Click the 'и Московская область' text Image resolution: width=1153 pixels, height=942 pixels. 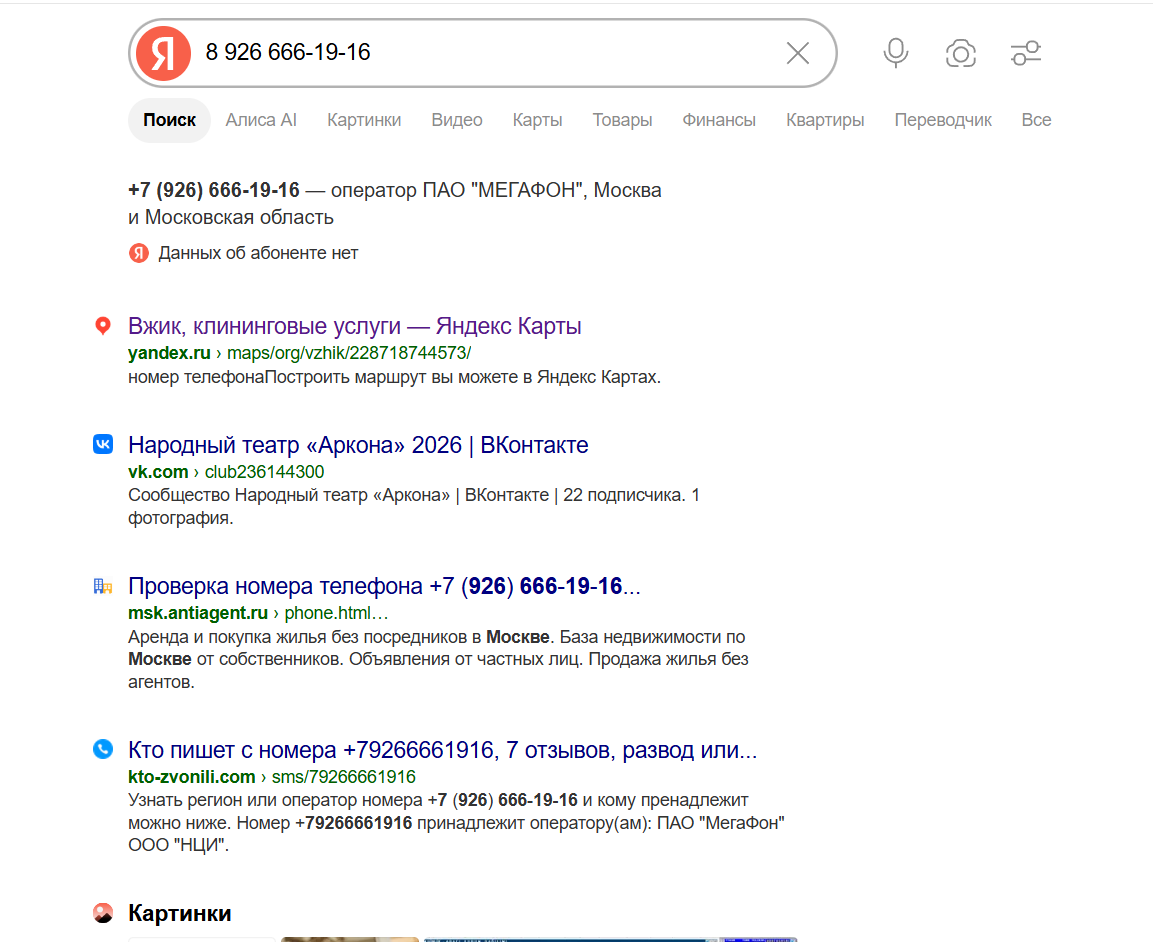[x=231, y=218]
